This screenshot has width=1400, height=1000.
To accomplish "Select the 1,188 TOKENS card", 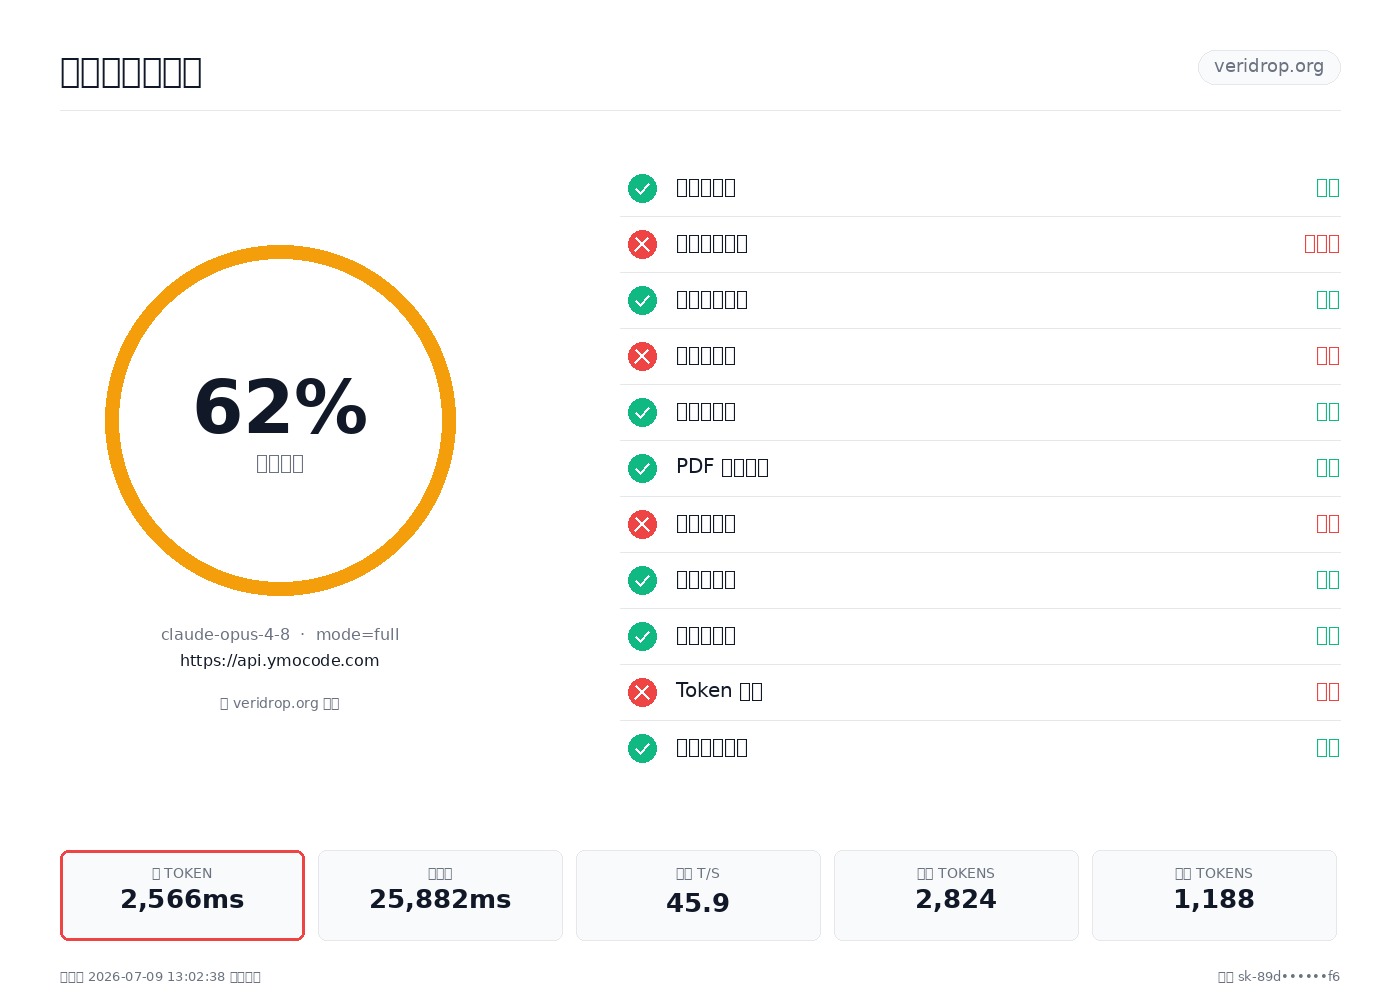I will tap(1214, 895).
